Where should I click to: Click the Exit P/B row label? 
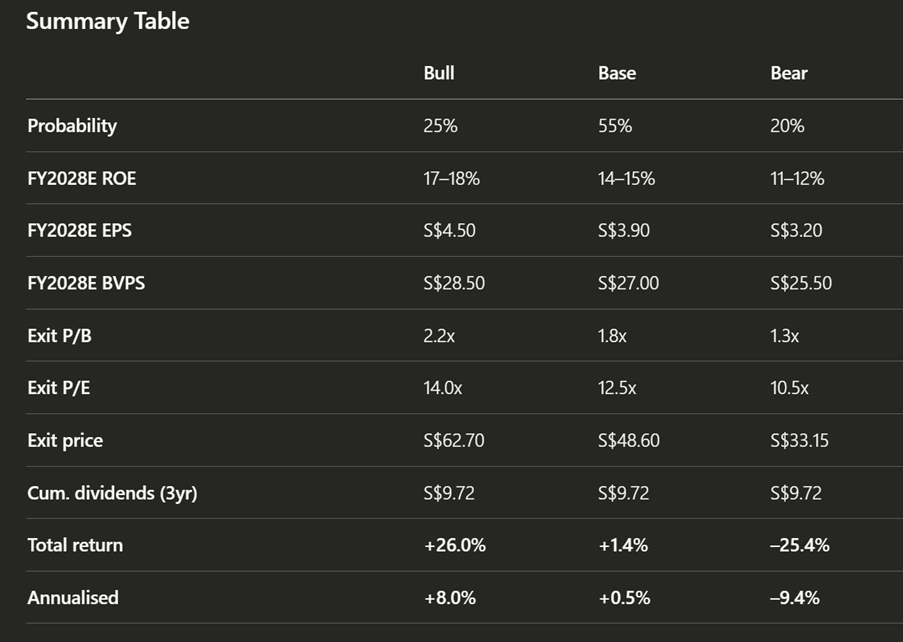[59, 336]
